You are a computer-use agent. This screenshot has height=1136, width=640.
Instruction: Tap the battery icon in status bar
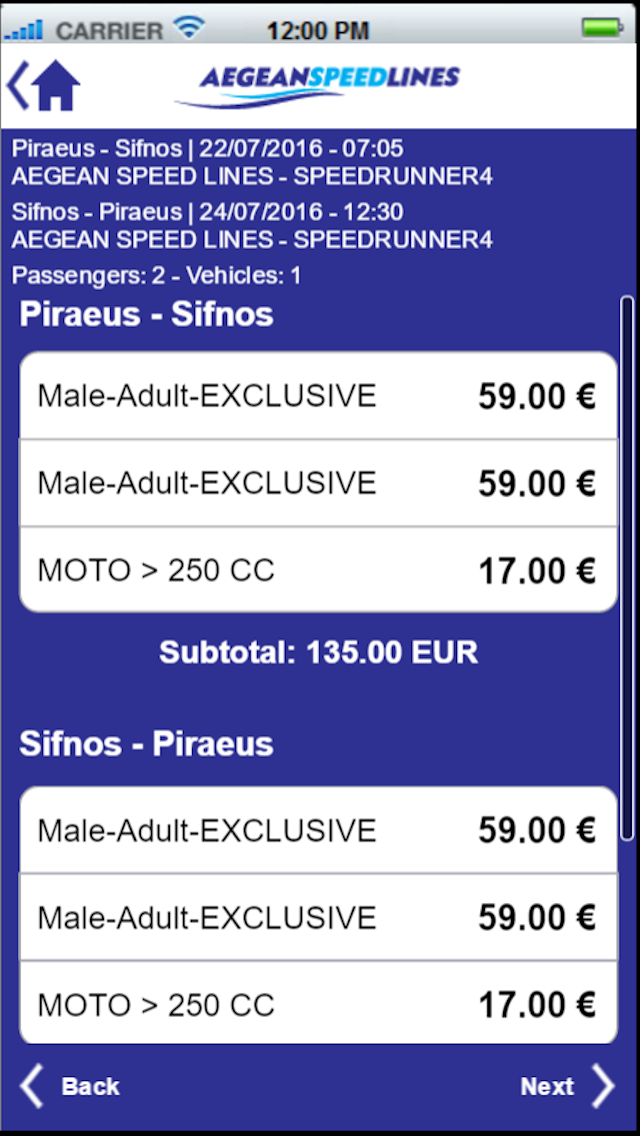(x=602, y=28)
